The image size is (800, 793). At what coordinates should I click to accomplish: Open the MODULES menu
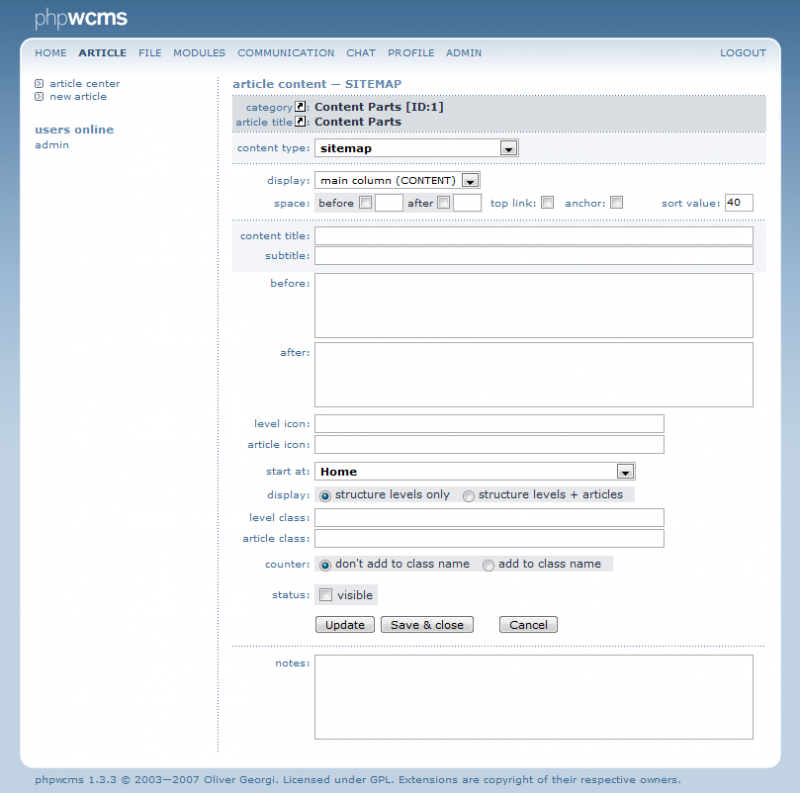199,53
